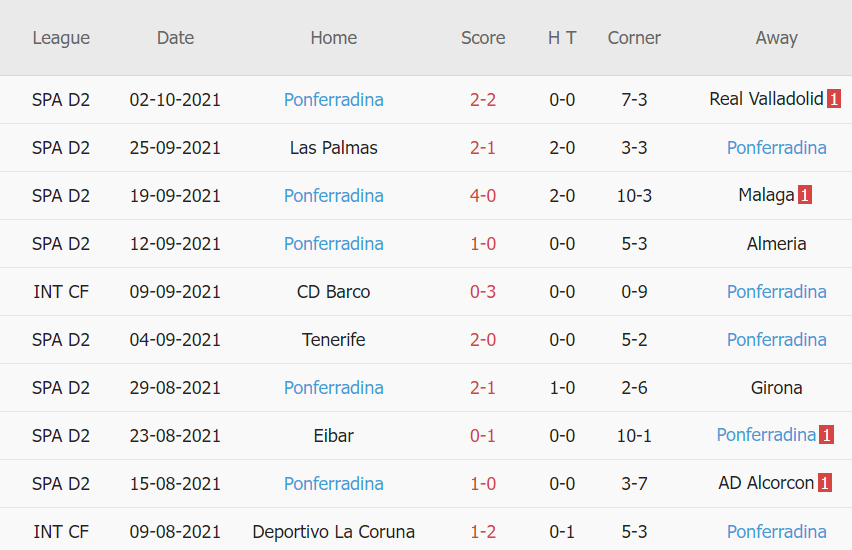This screenshot has width=852, height=550.
Task: Open the Girona team name
Action: 776,387
